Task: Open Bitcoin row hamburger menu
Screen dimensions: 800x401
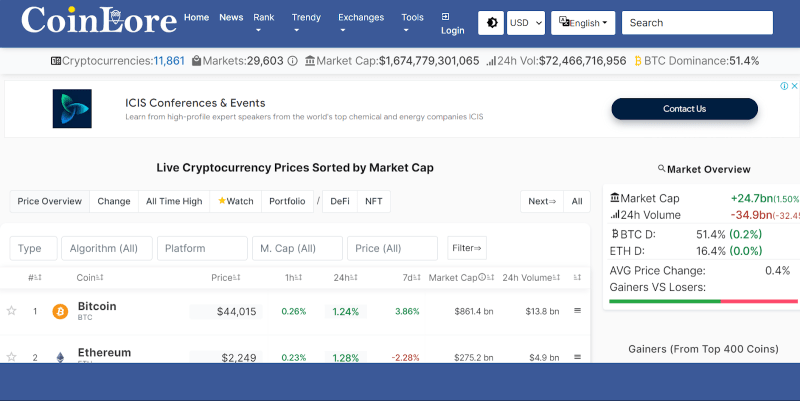Action: 578,310
